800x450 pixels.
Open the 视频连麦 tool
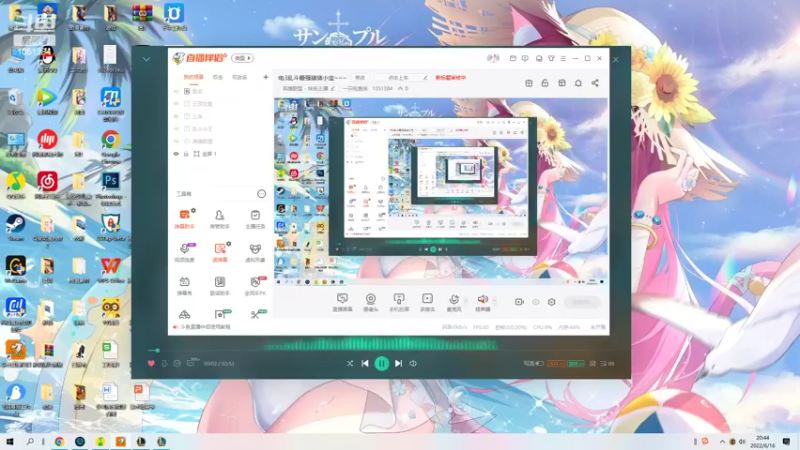[x=185, y=252]
